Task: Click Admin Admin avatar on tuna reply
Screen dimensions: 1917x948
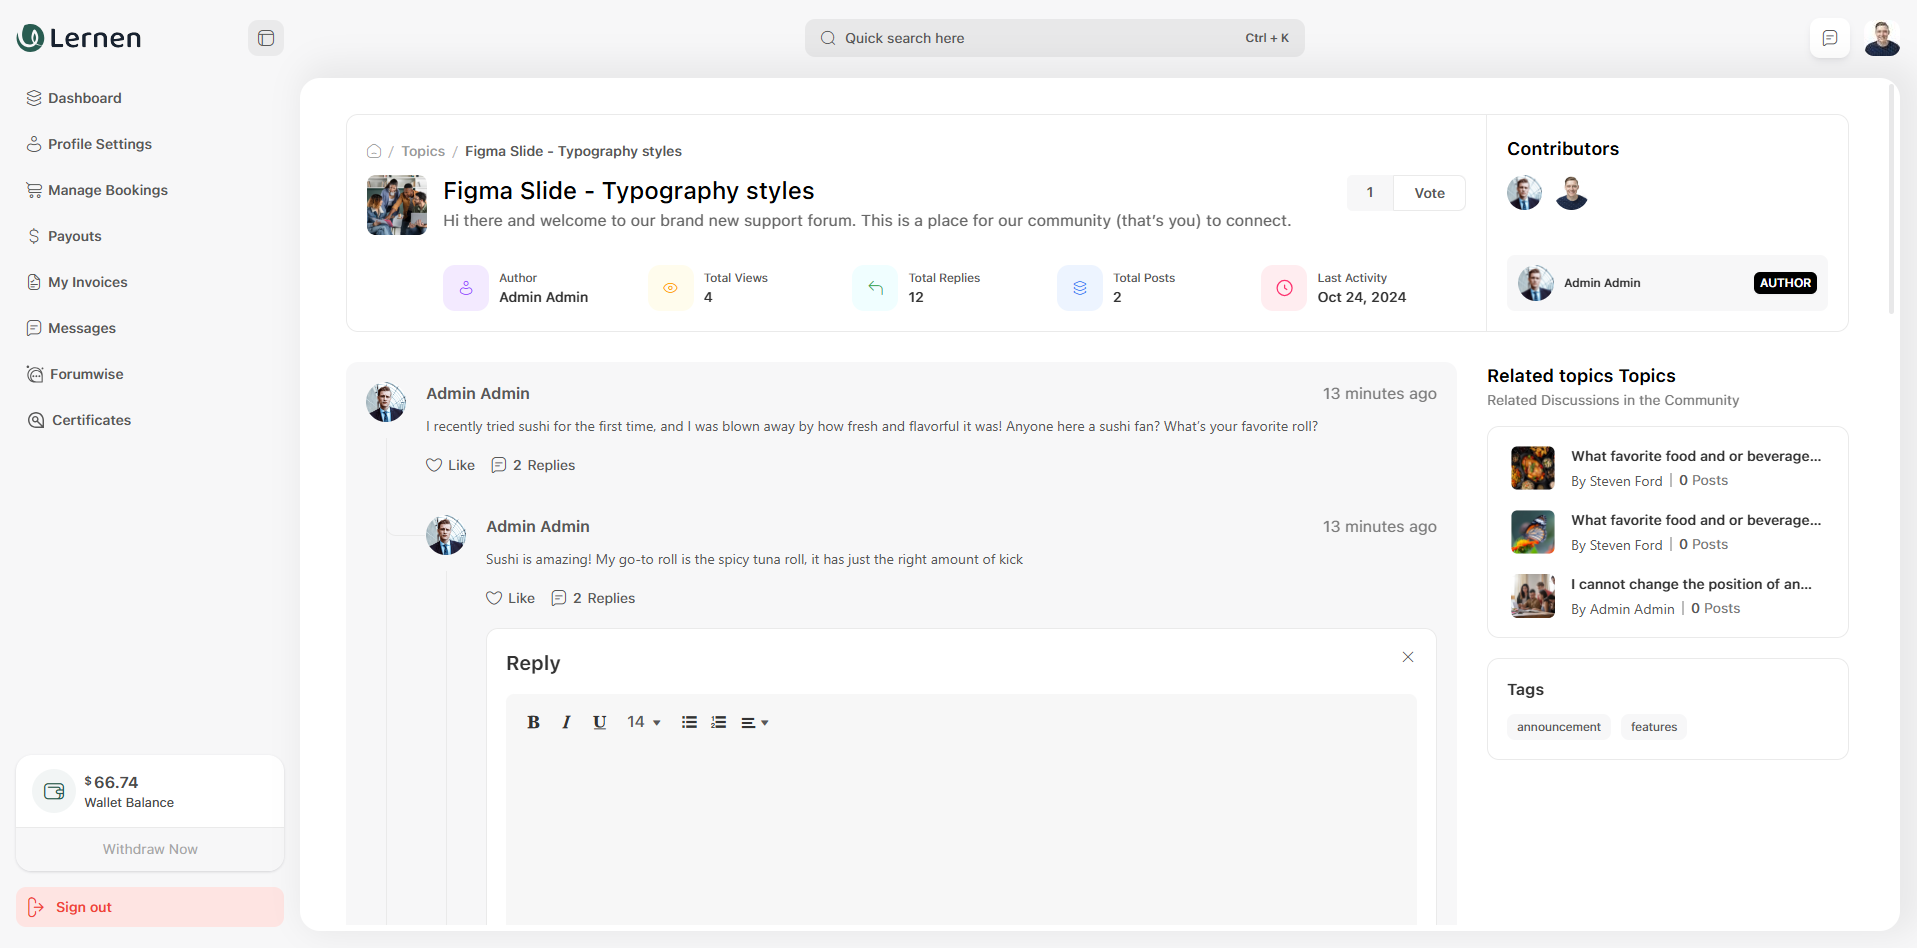Action: coord(446,535)
